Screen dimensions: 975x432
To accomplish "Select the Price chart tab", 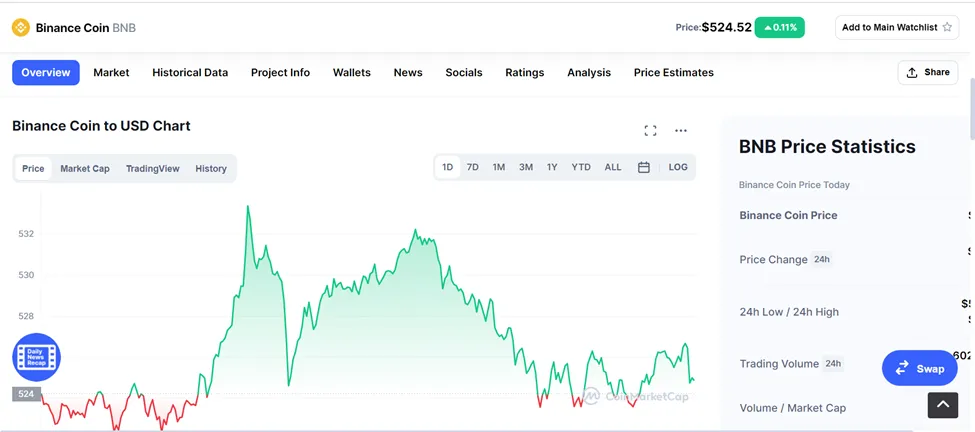I will pos(33,168).
